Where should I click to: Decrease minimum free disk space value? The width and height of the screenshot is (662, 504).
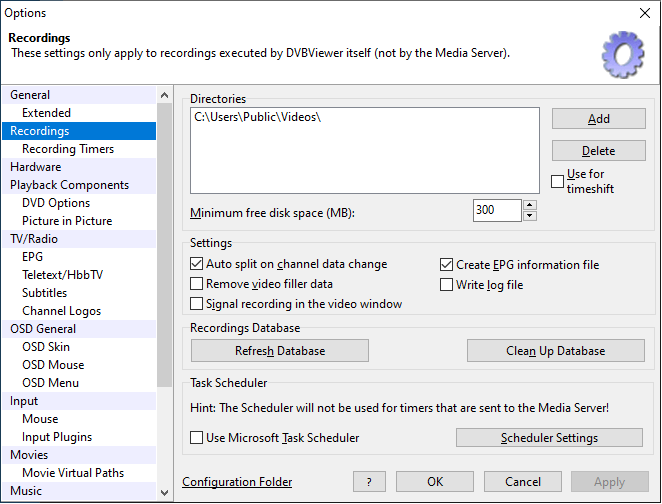tap(530, 216)
